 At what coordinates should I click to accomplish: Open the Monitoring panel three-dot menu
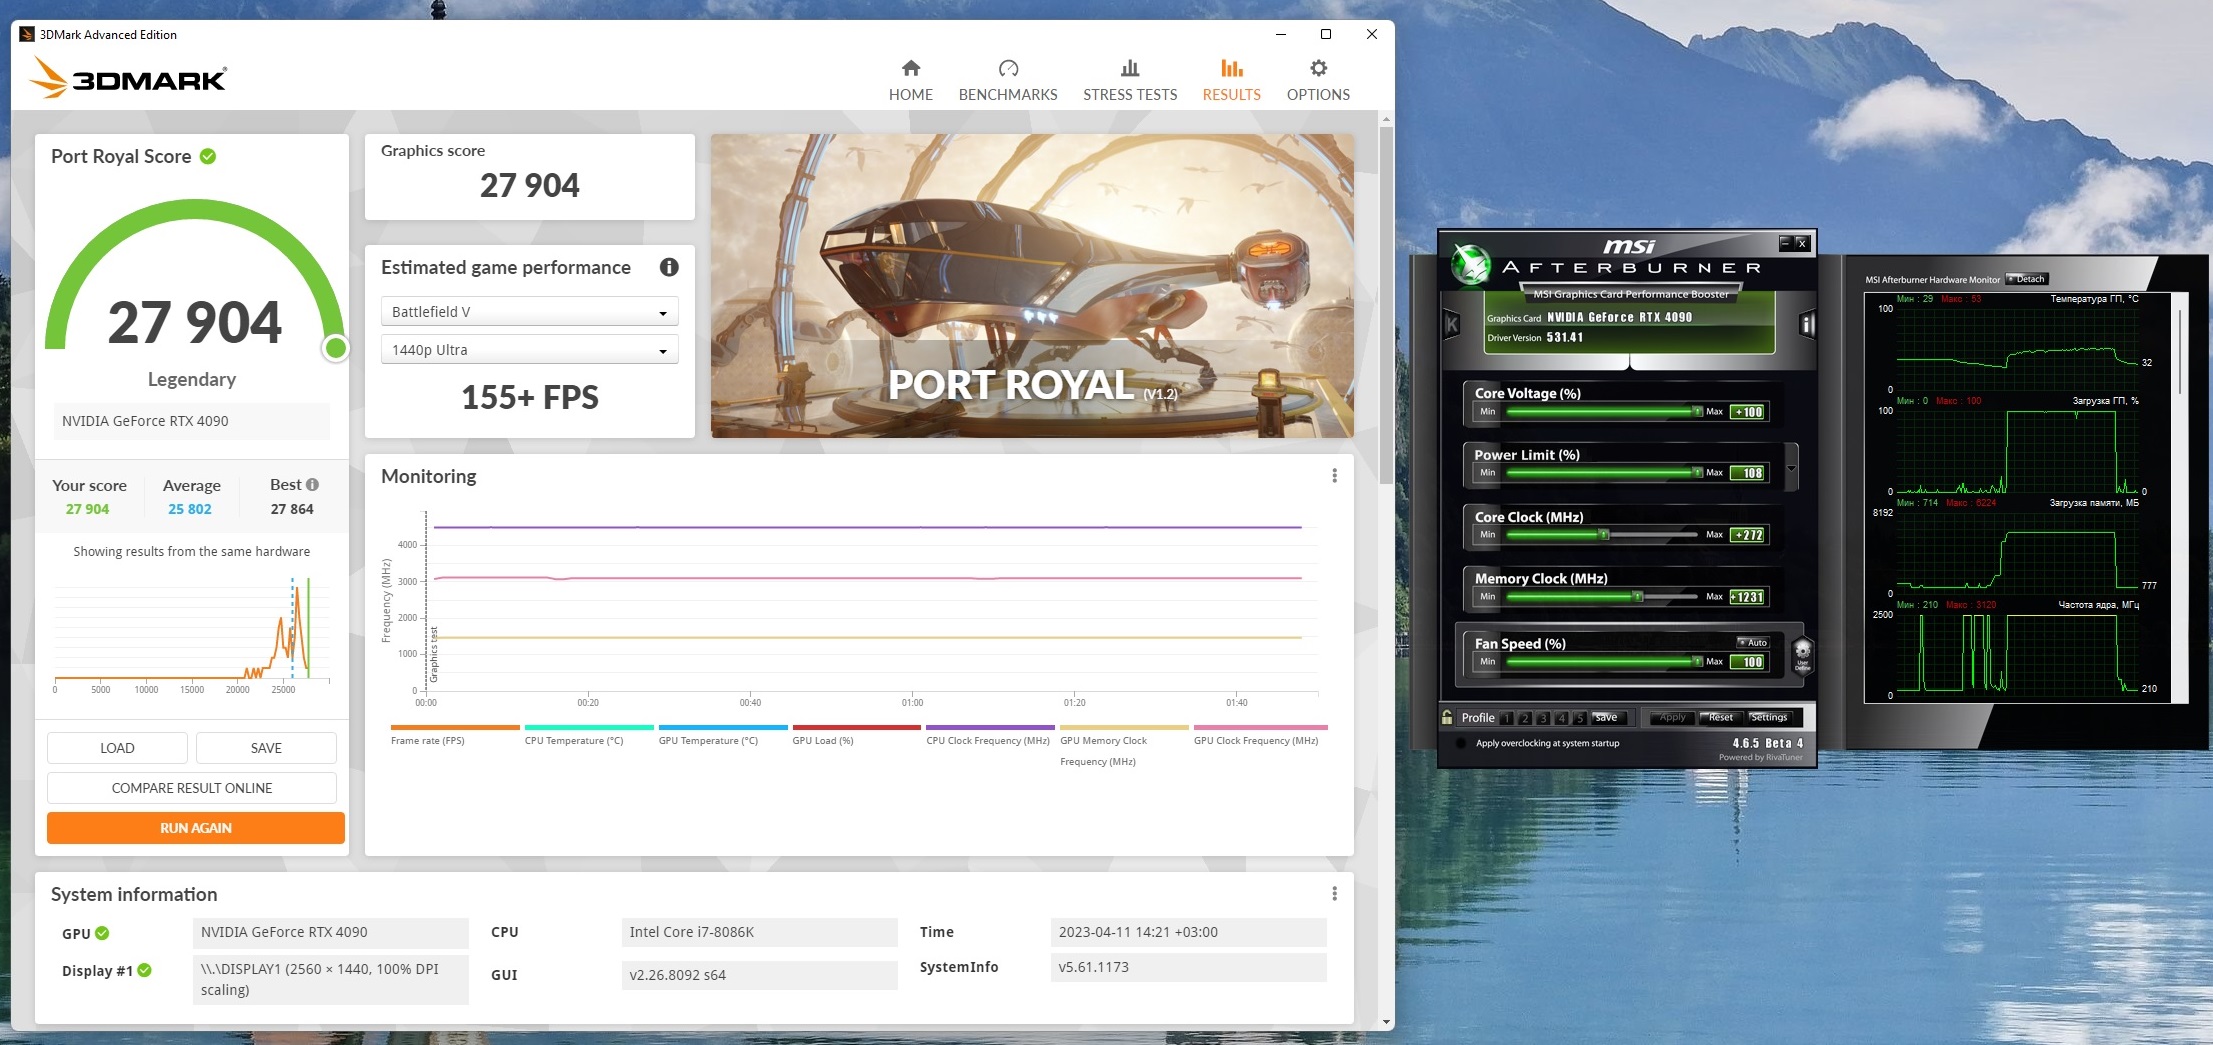coord(1334,476)
